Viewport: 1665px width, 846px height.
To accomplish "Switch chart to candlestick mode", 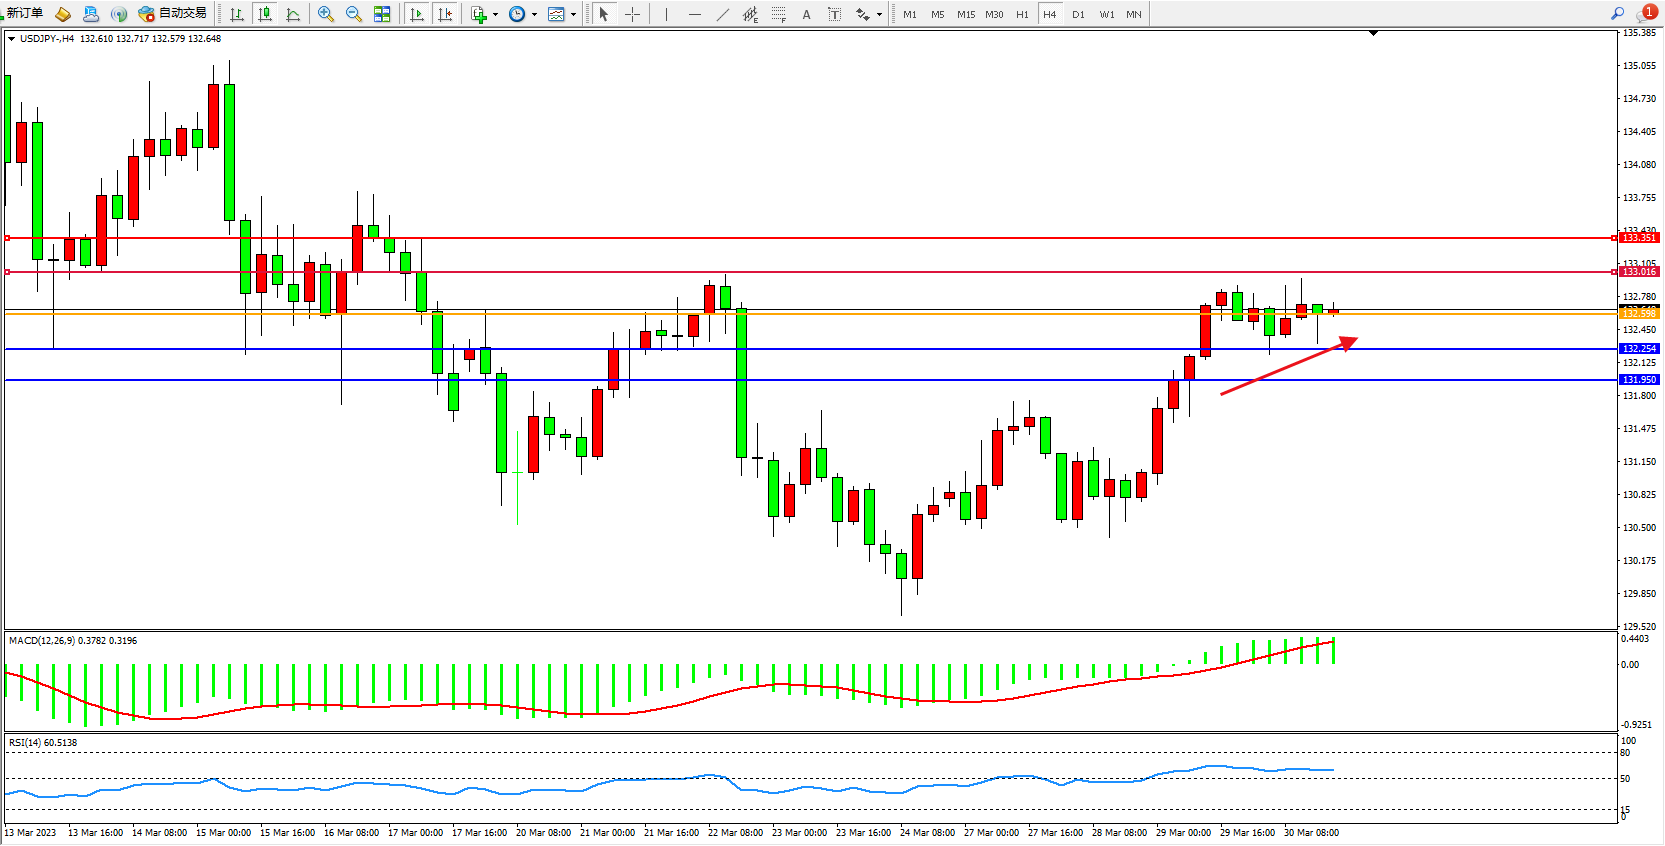I will [265, 14].
